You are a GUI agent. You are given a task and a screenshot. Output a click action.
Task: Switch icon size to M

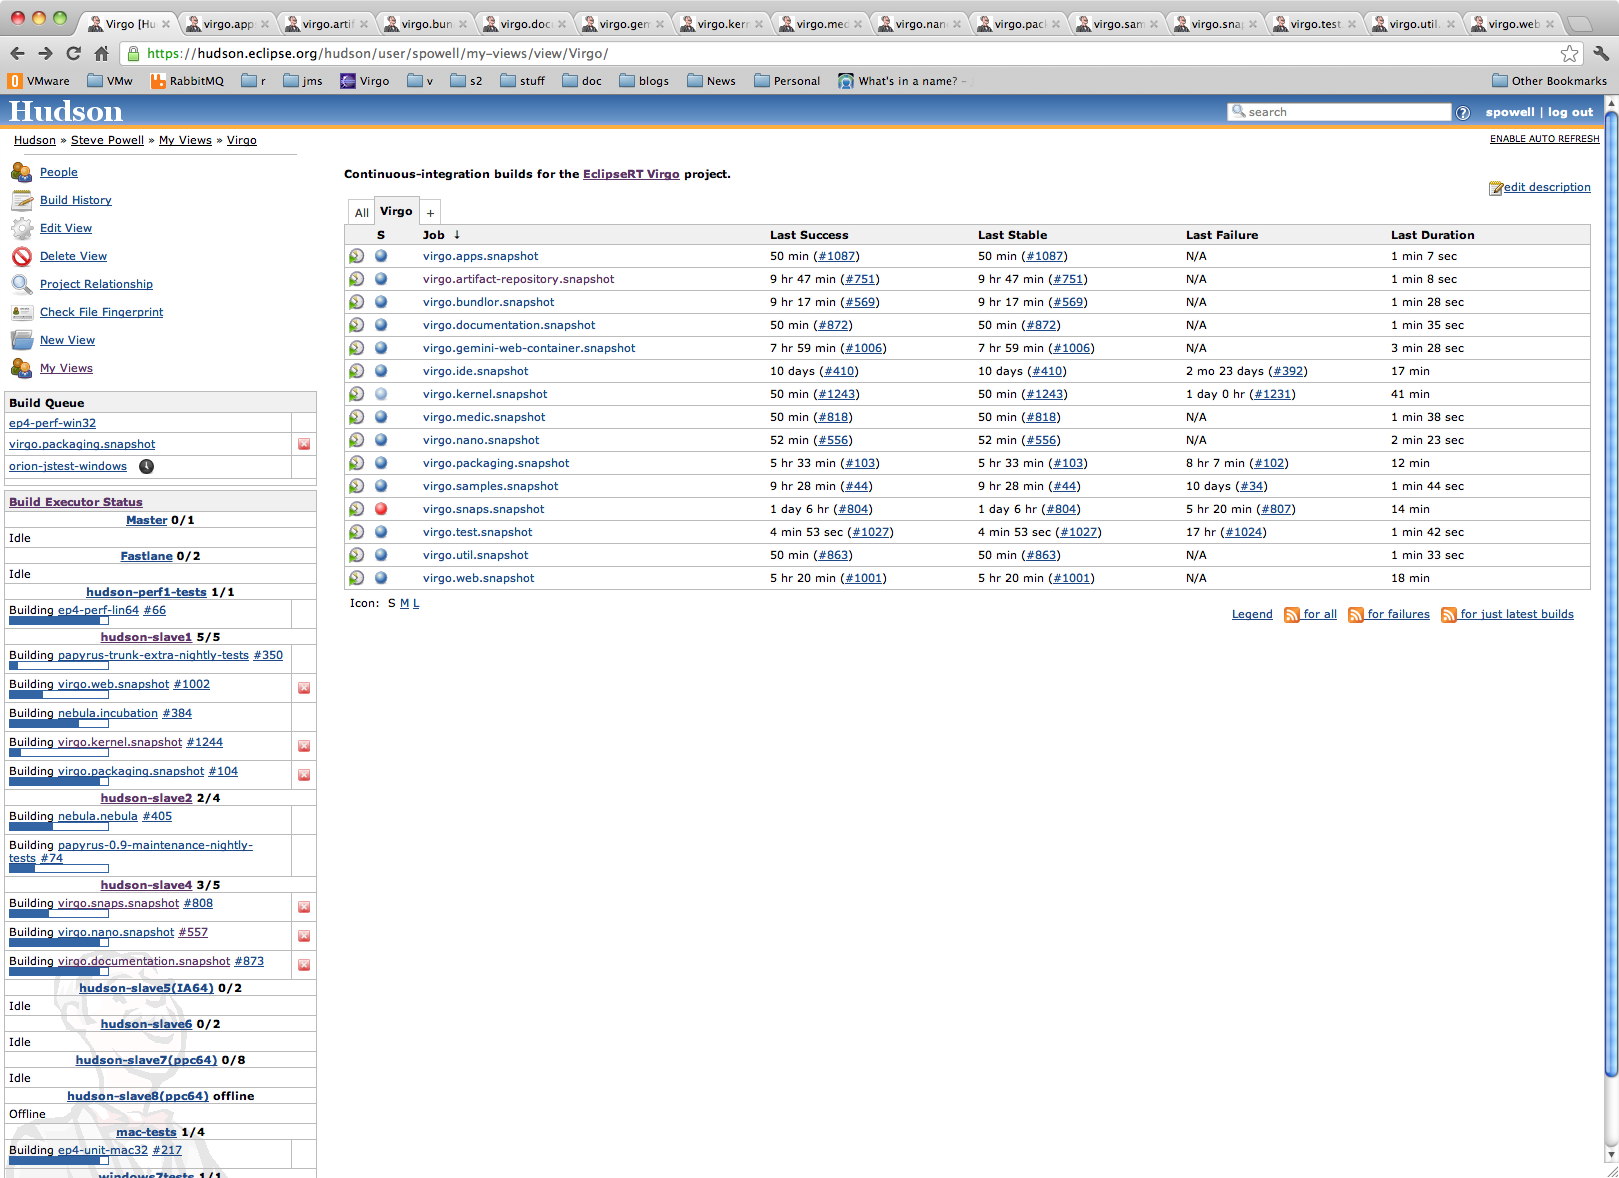click(x=404, y=604)
